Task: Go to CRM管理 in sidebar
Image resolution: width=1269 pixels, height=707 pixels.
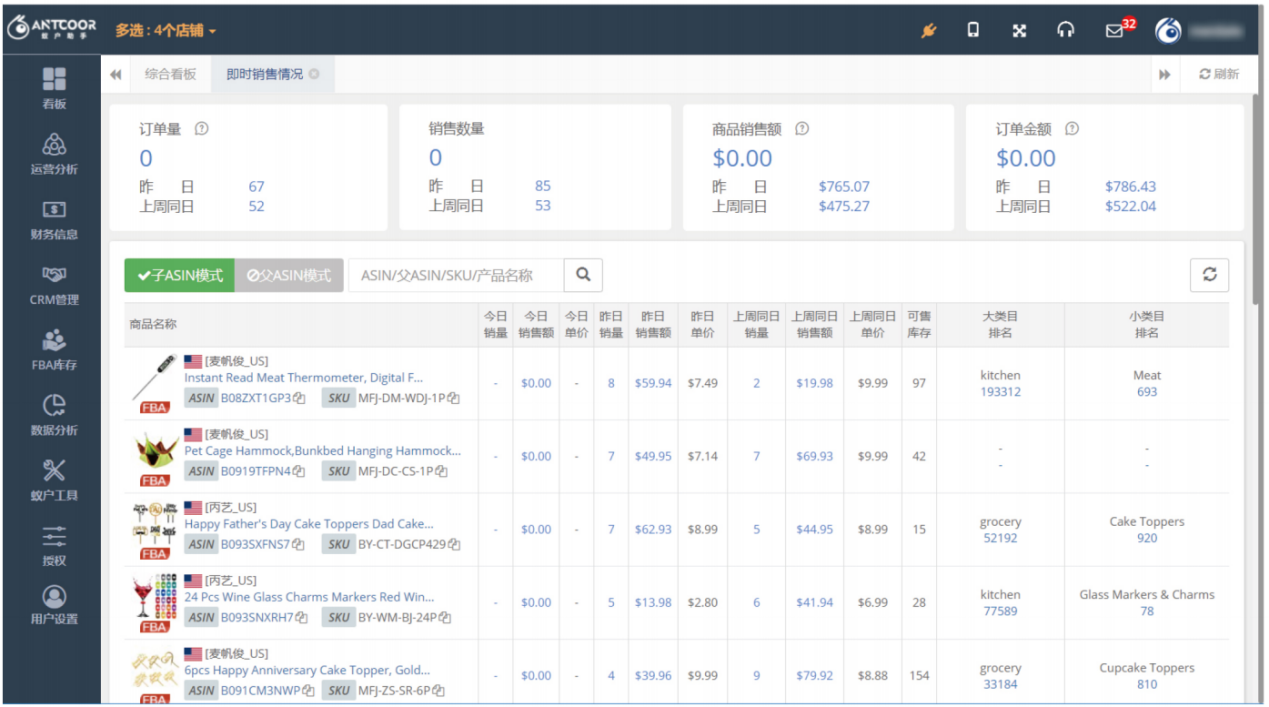Action: (x=54, y=284)
